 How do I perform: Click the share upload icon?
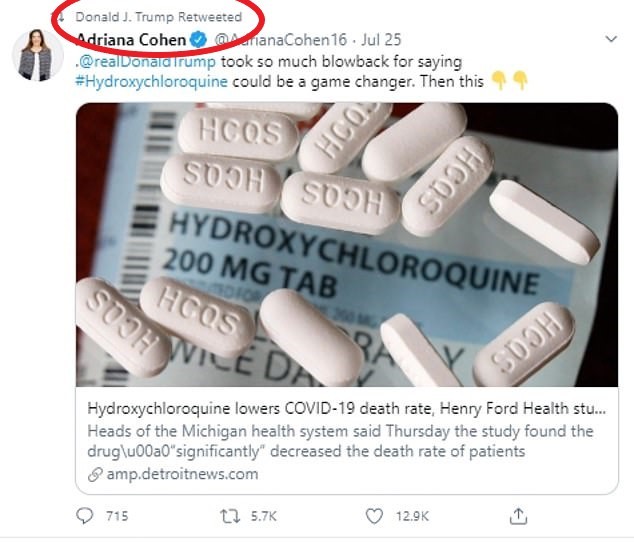(x=518, y=516)
